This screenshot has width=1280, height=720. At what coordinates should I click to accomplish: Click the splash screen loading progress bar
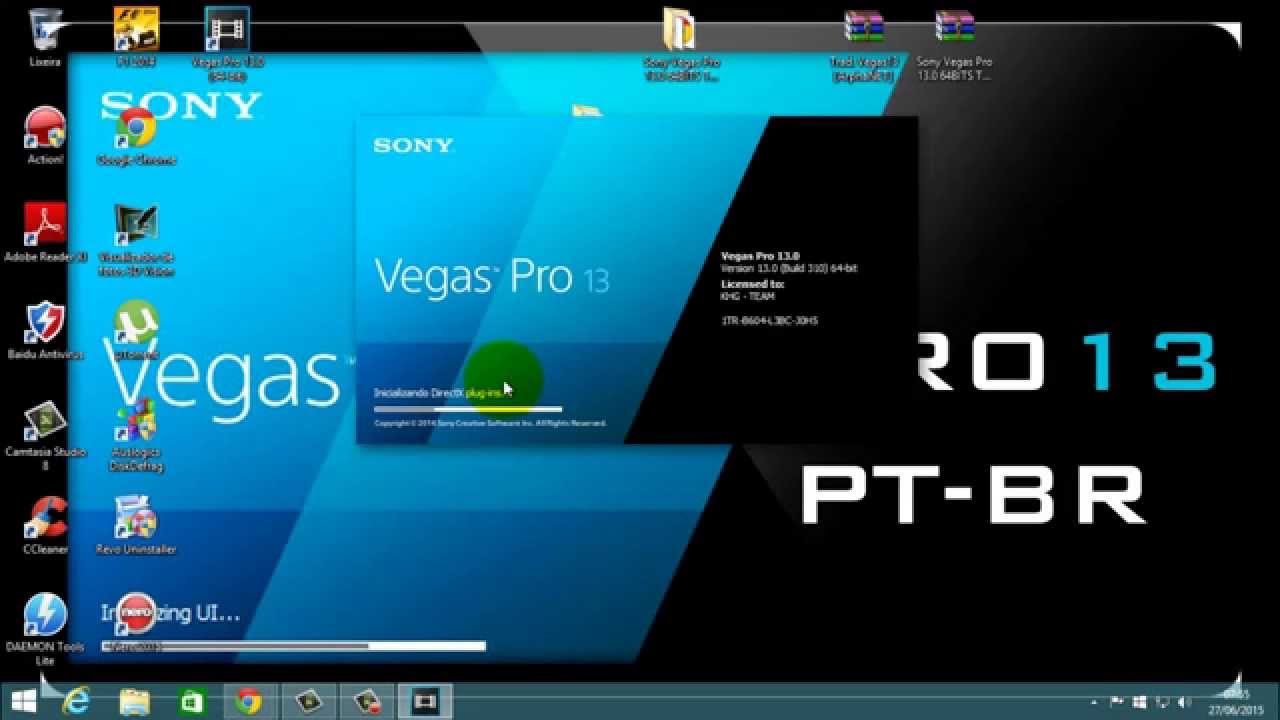tap(468, 409)
